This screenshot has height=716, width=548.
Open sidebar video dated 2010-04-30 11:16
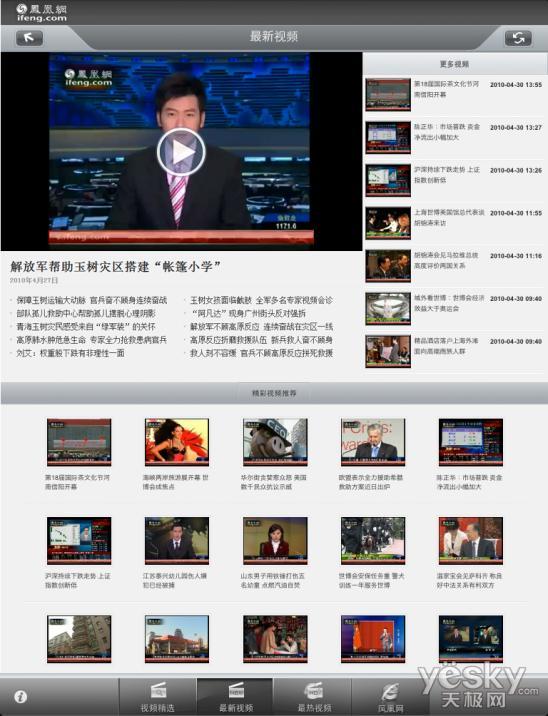(454, 266)
